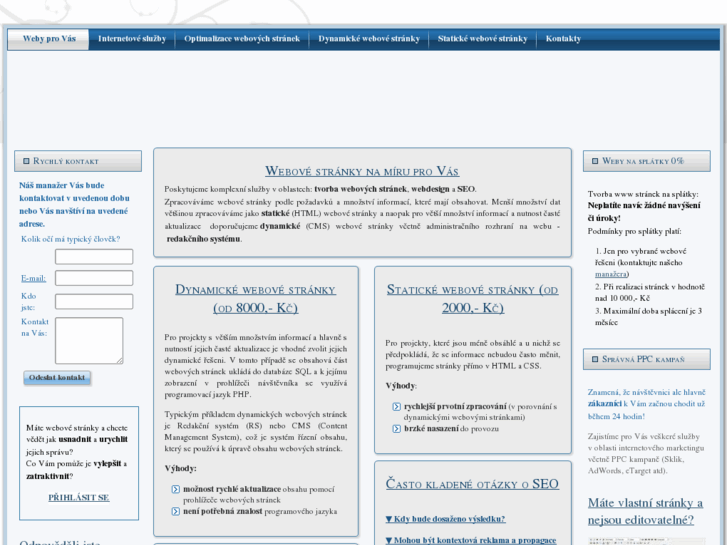Click the Správná PPC kampaň panel header
The width and height of the screenshot is (727, 545).
[646, 359]
